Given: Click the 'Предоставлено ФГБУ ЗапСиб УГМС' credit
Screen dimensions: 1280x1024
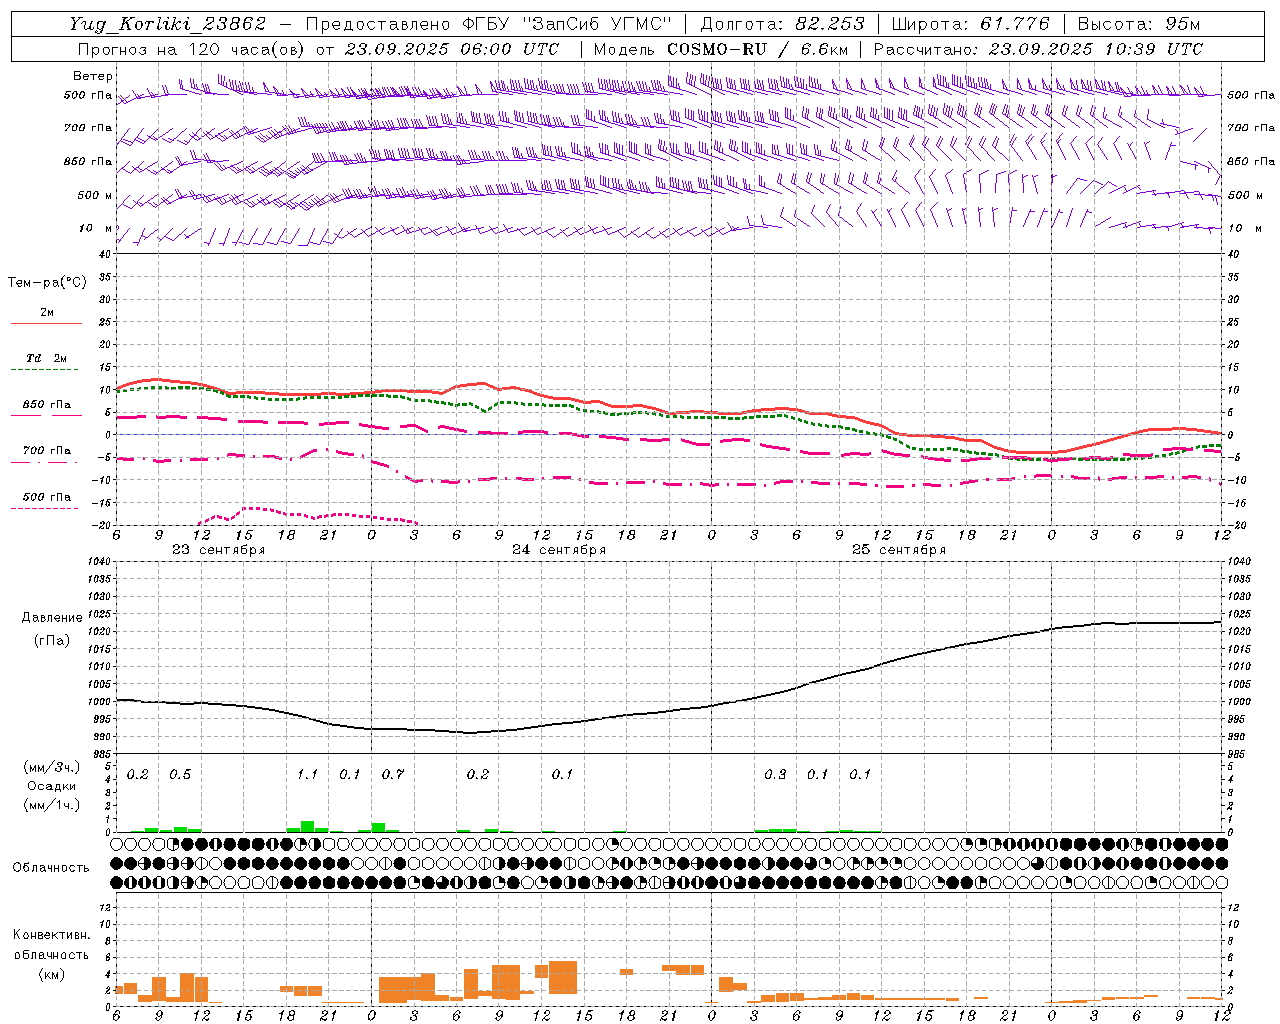Looking at the screenshot, I should [x=488, y=24].
